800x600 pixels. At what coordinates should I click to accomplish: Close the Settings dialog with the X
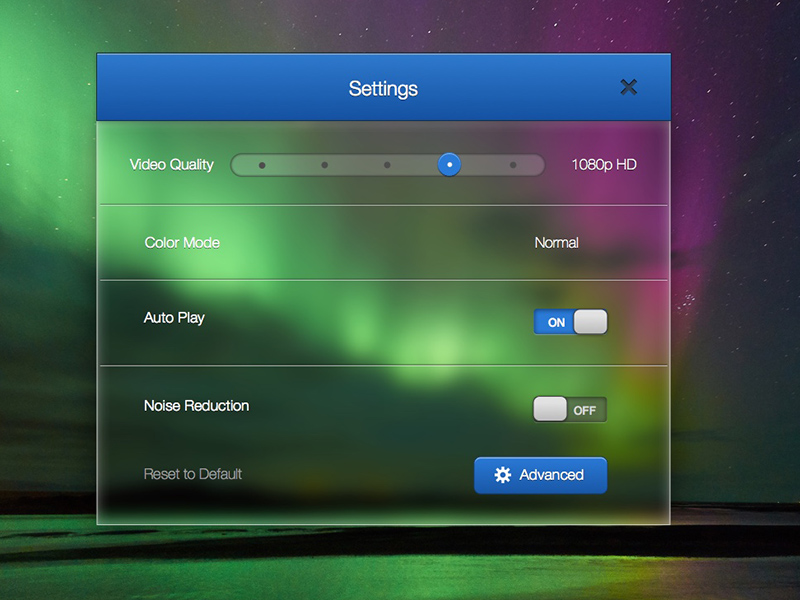tap(628, 87)
